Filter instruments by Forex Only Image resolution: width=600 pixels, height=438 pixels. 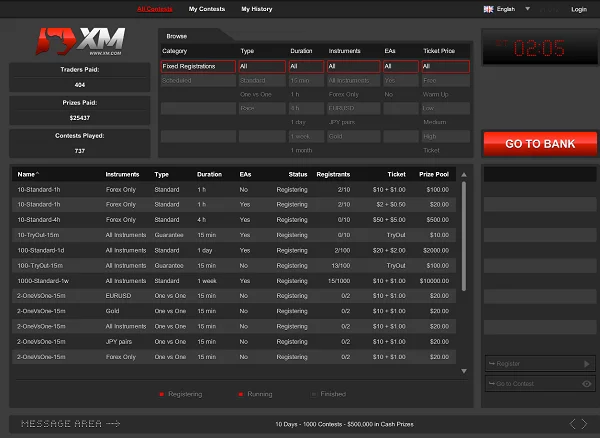tap(354, 94)
